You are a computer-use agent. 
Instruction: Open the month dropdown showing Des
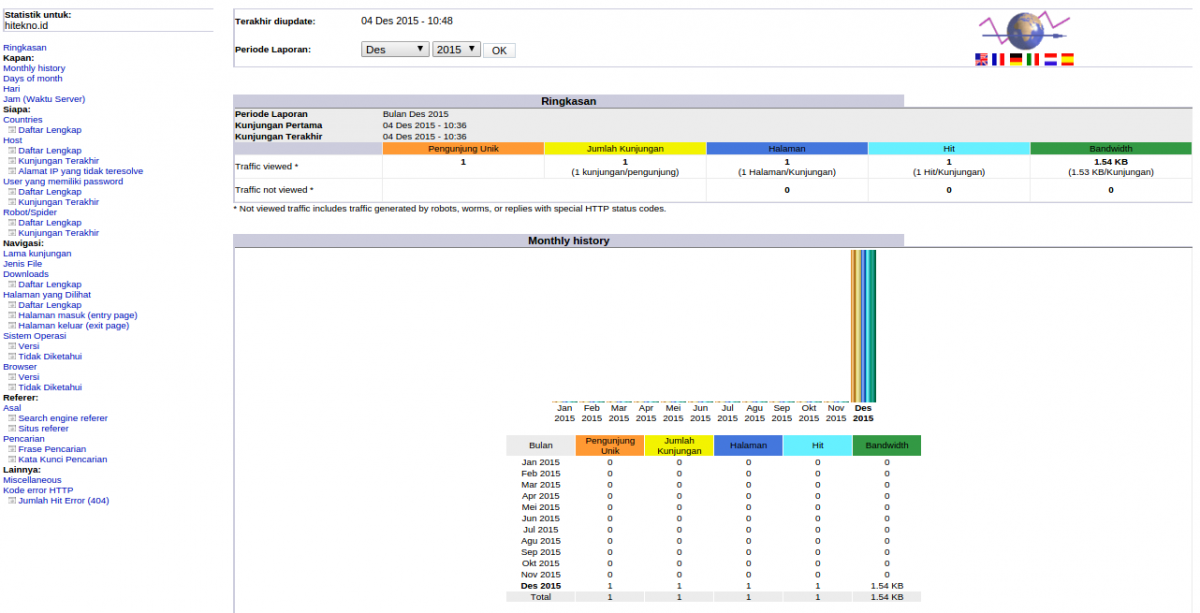(394, 48)
